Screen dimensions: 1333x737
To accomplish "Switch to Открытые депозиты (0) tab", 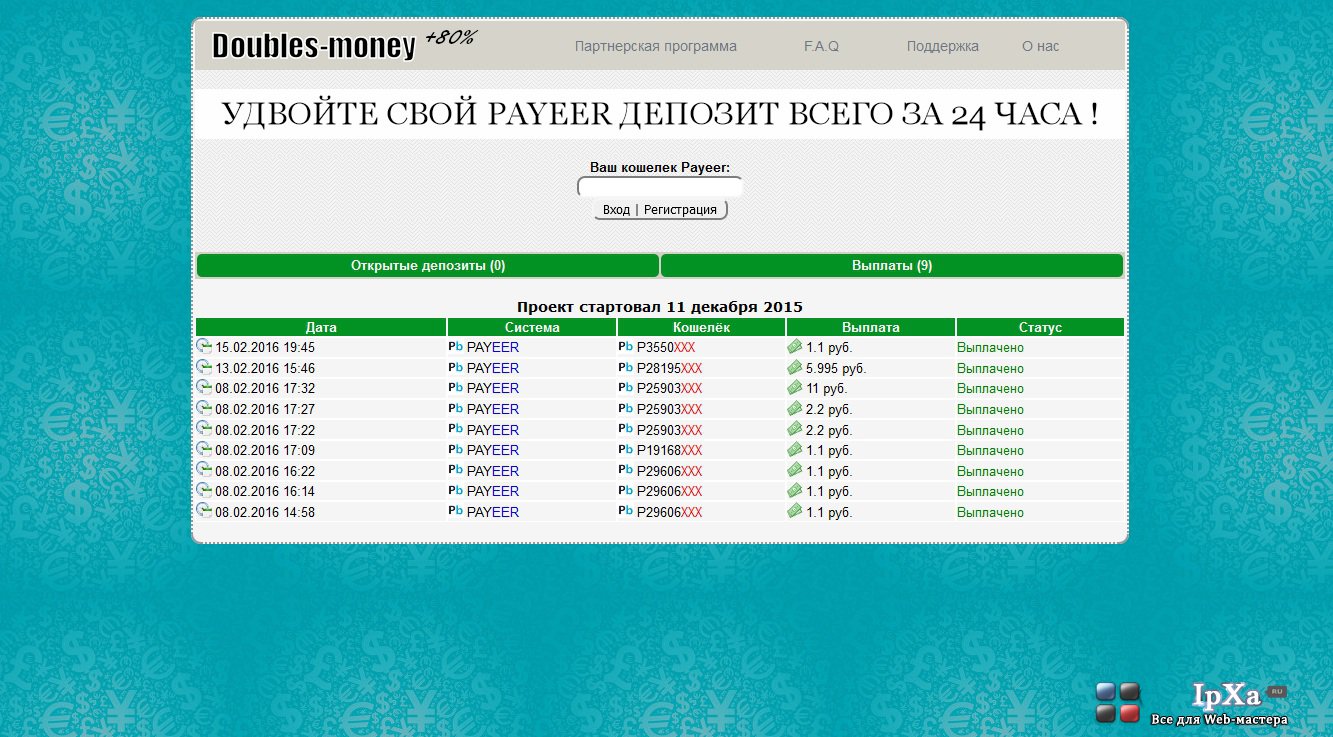I will [428, 265].
